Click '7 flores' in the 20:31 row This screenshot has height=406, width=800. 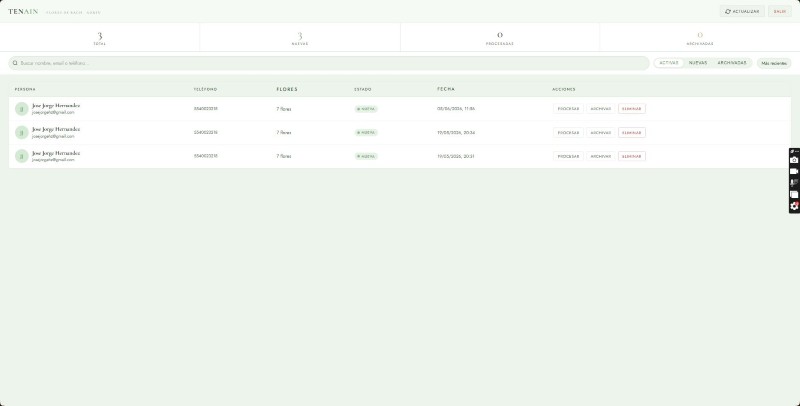pos(284,156)
